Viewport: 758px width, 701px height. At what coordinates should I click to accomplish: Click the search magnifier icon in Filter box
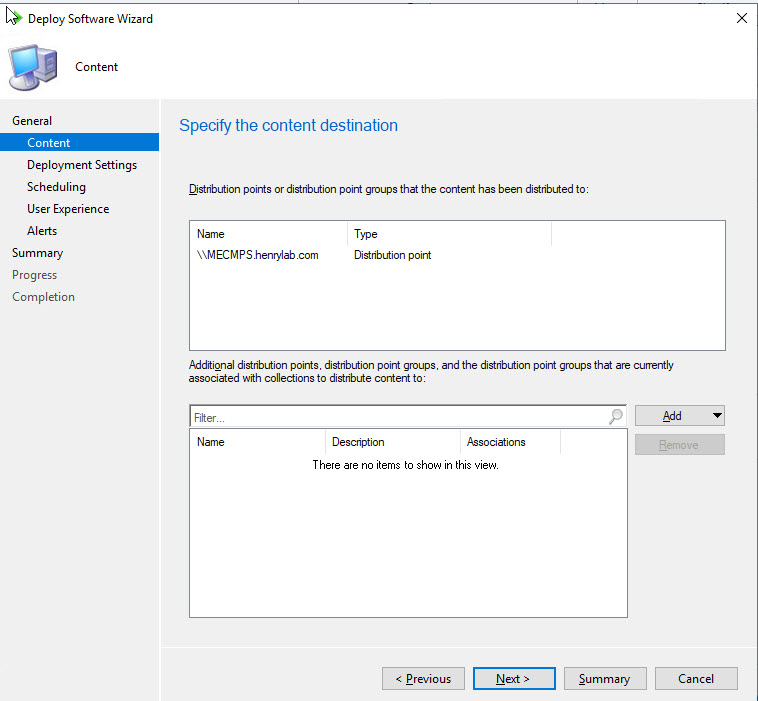615,417
